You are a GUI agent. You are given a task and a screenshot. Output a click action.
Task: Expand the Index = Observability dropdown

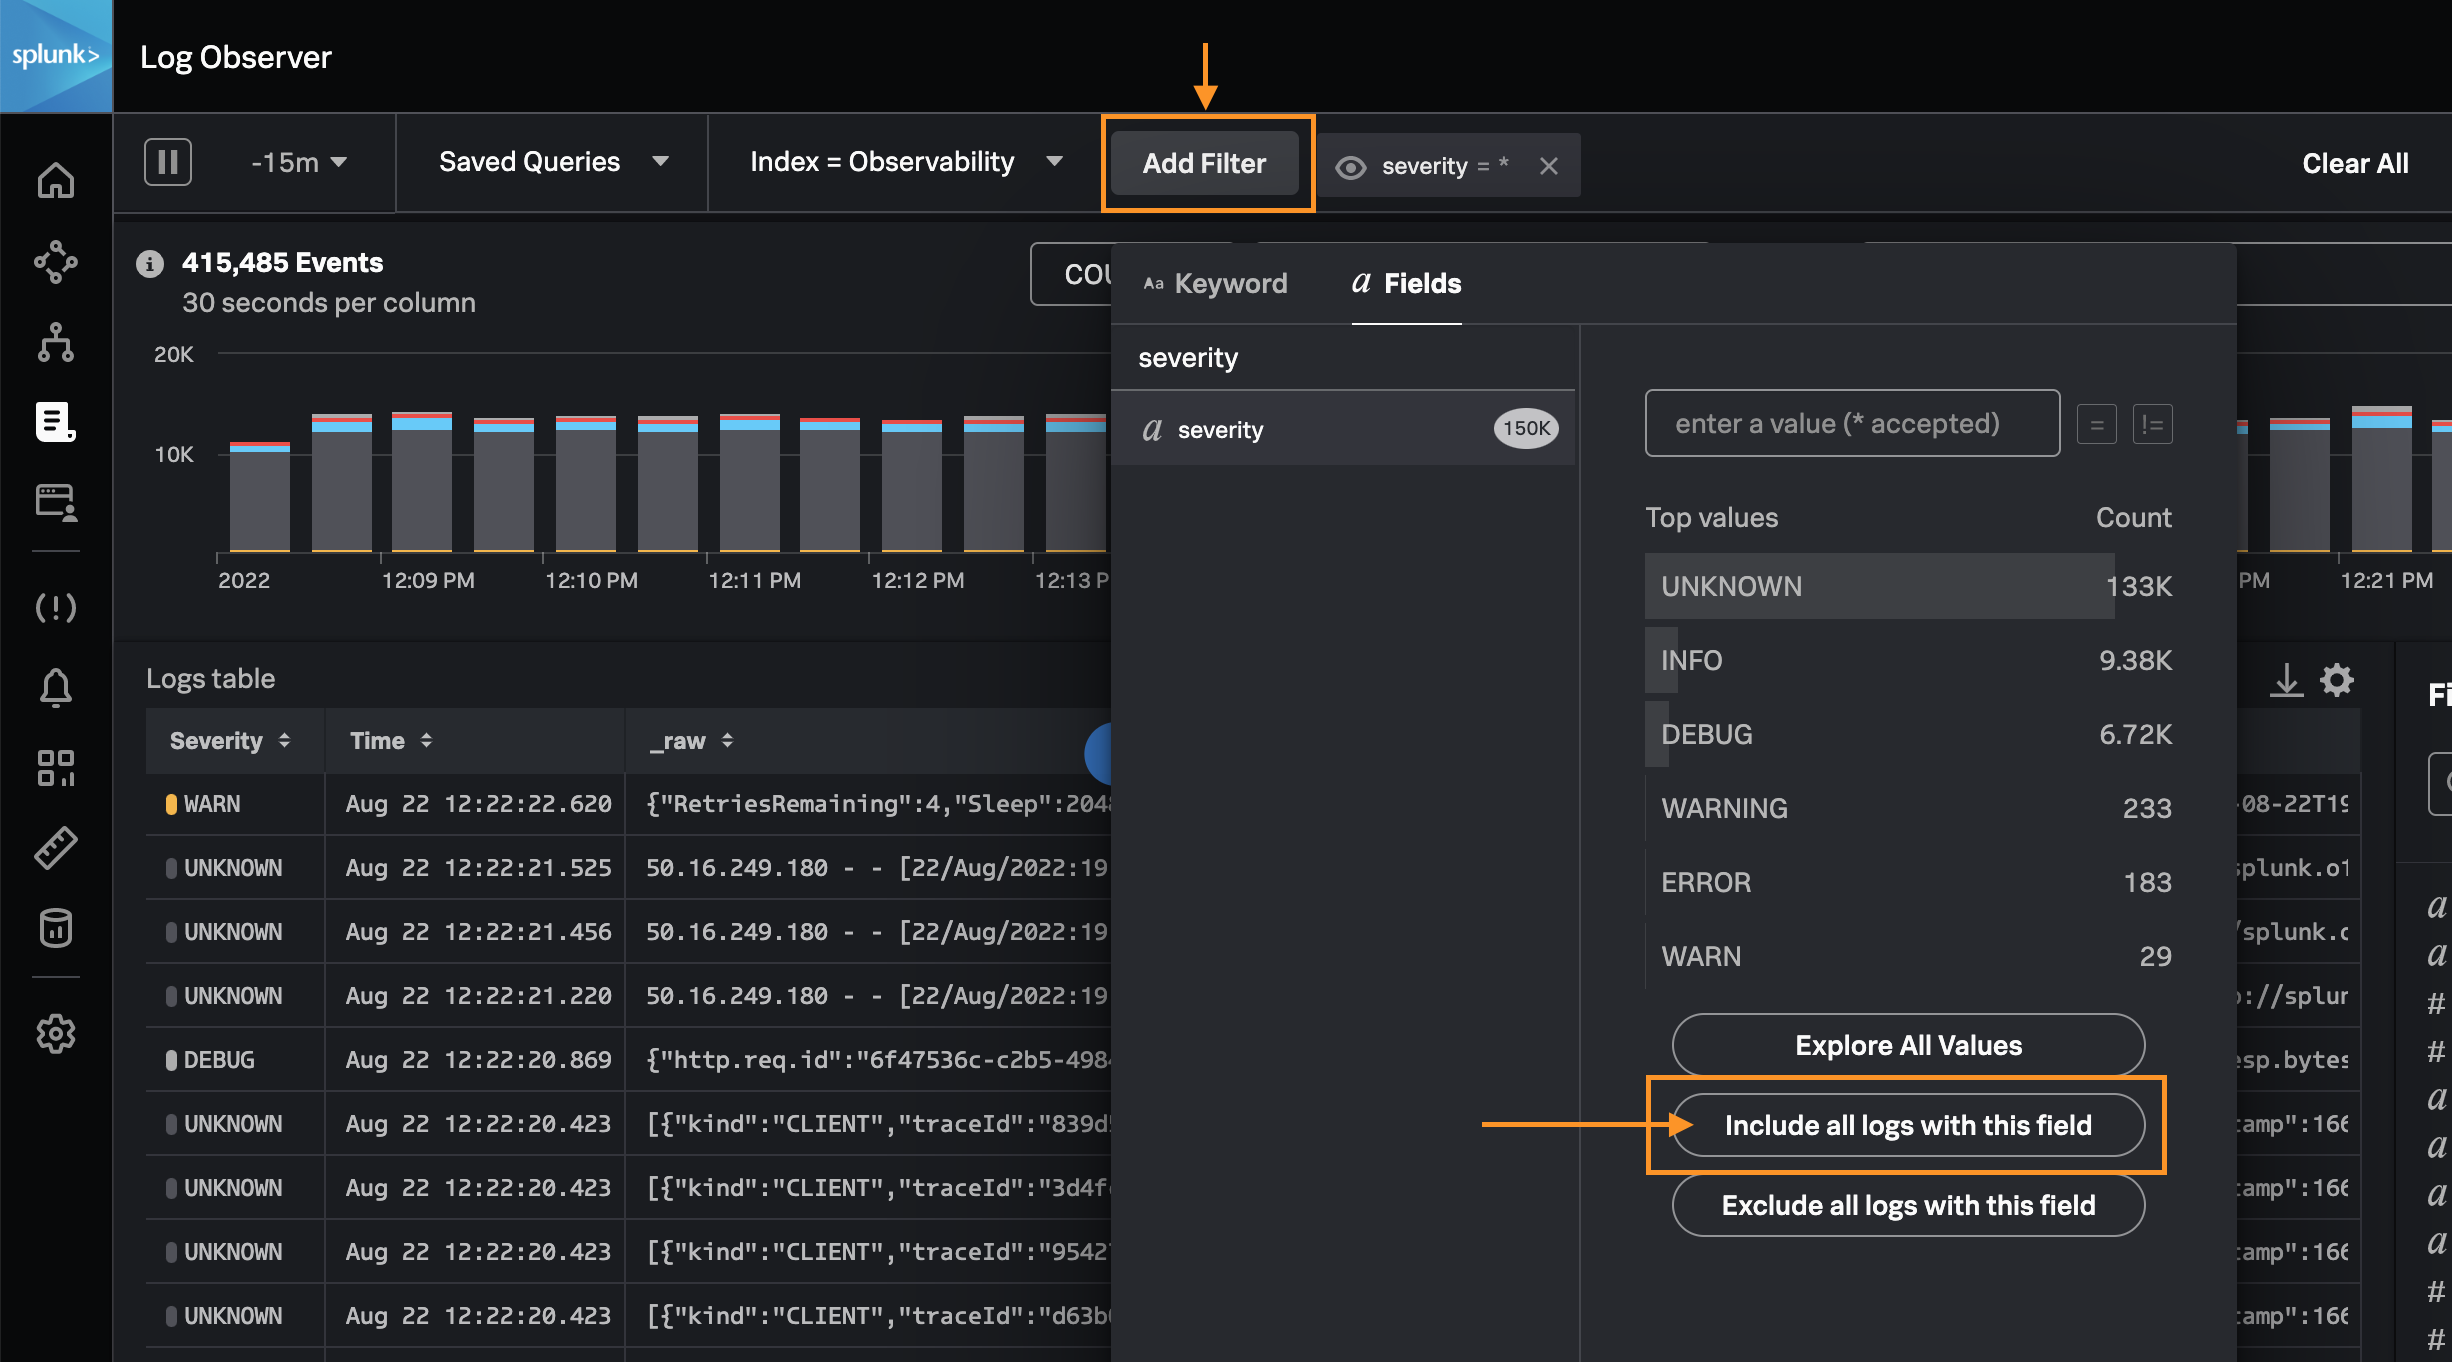coord(905,162)
